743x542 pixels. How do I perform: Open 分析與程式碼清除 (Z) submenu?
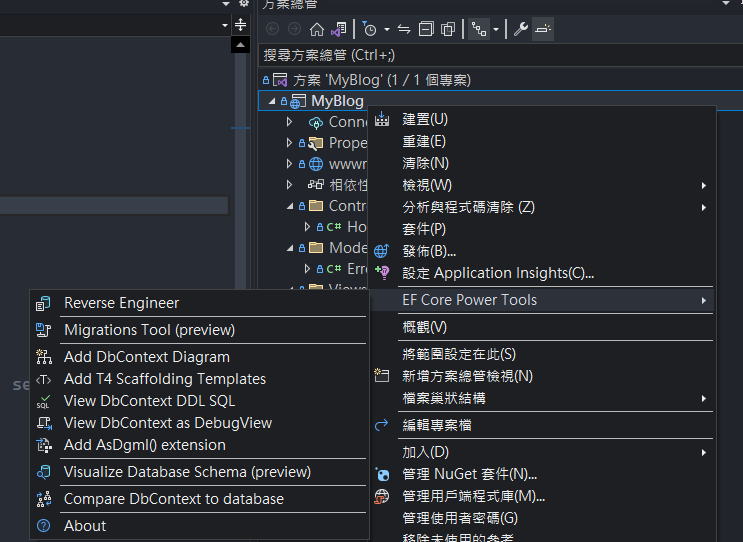[541, 208]
